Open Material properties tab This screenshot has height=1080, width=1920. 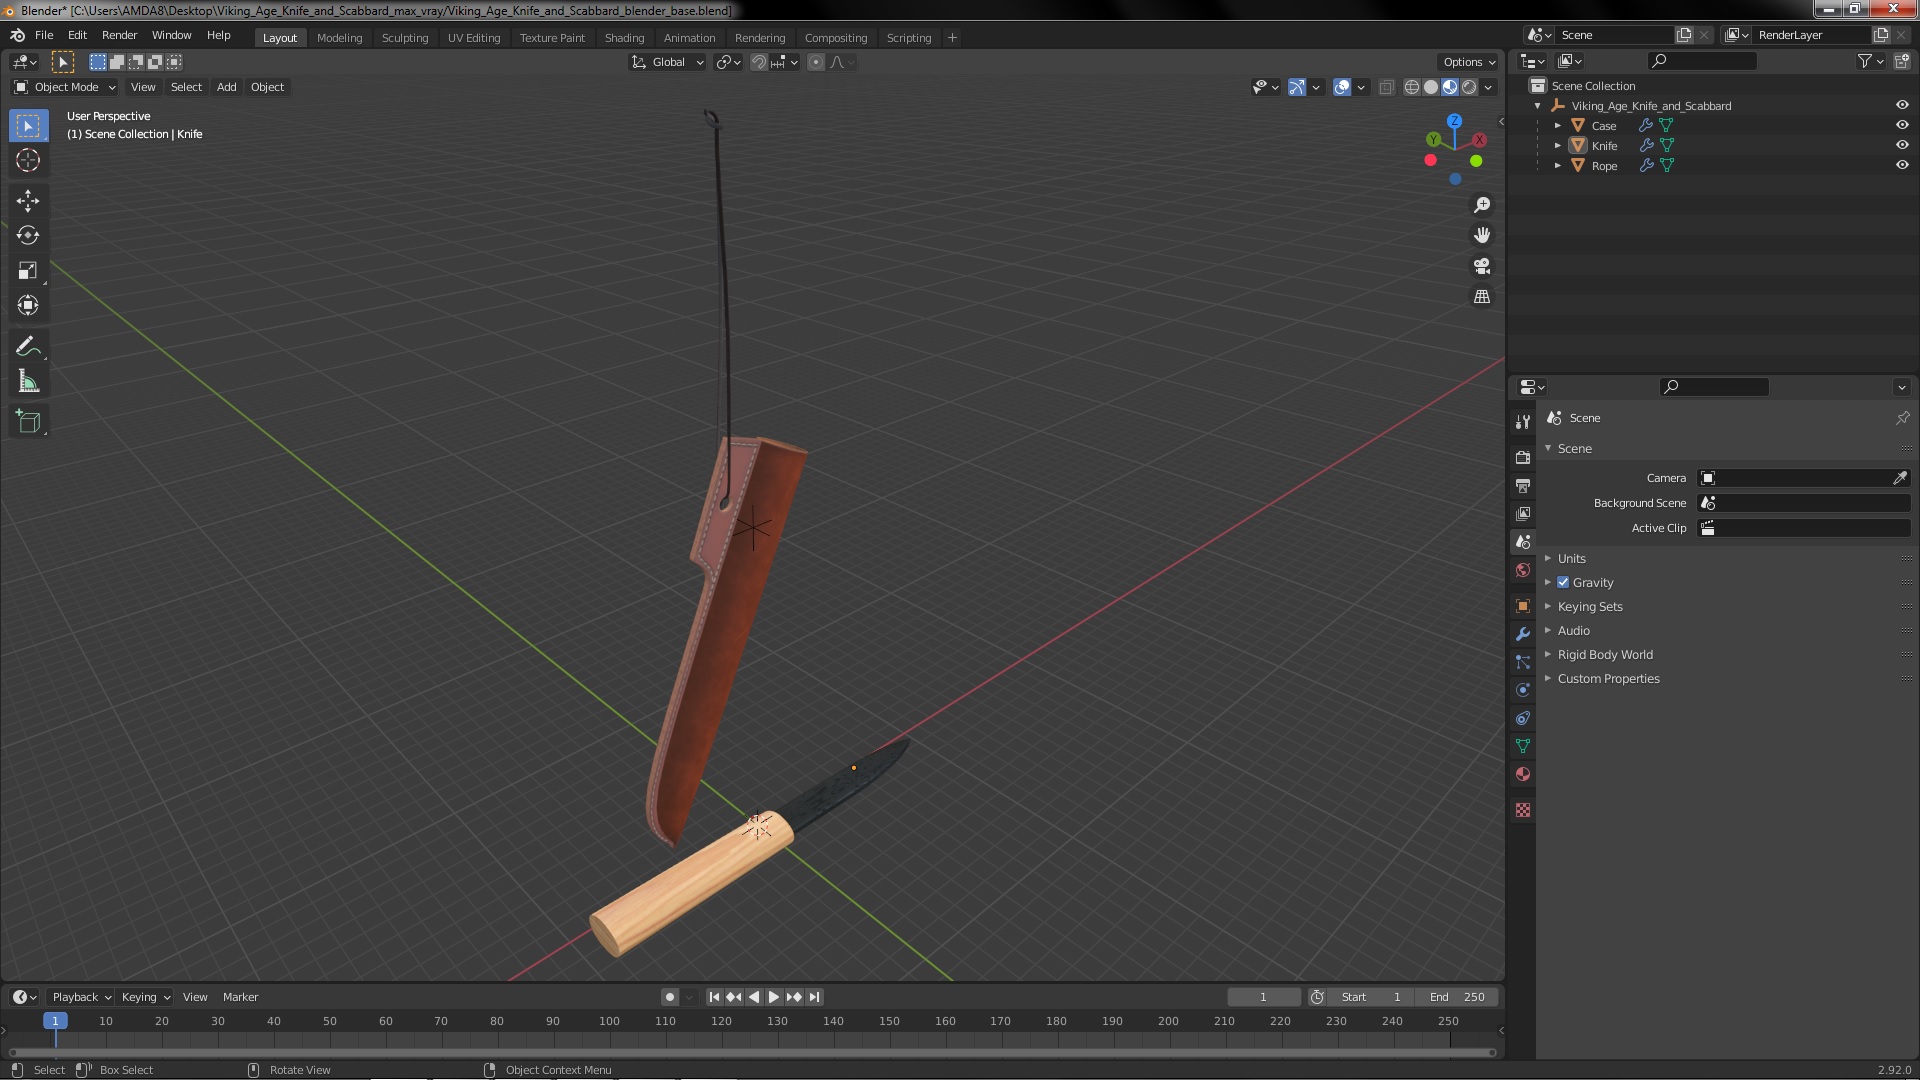point(1523,774)
